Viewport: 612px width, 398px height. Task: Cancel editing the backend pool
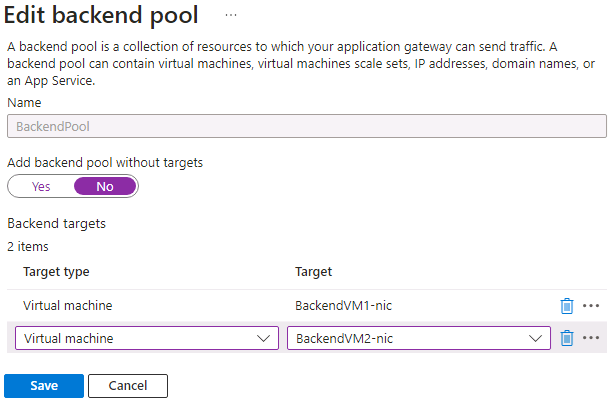tap(128, 386)
